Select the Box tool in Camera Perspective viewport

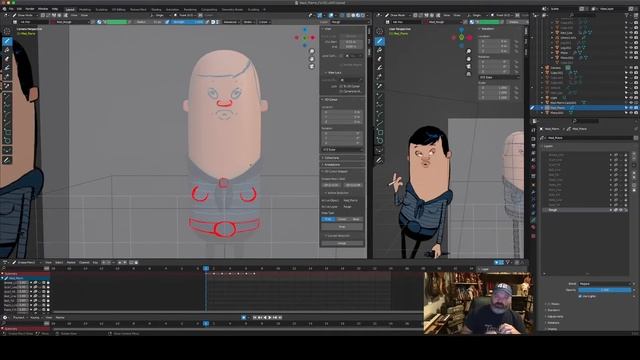pos(7,131)
